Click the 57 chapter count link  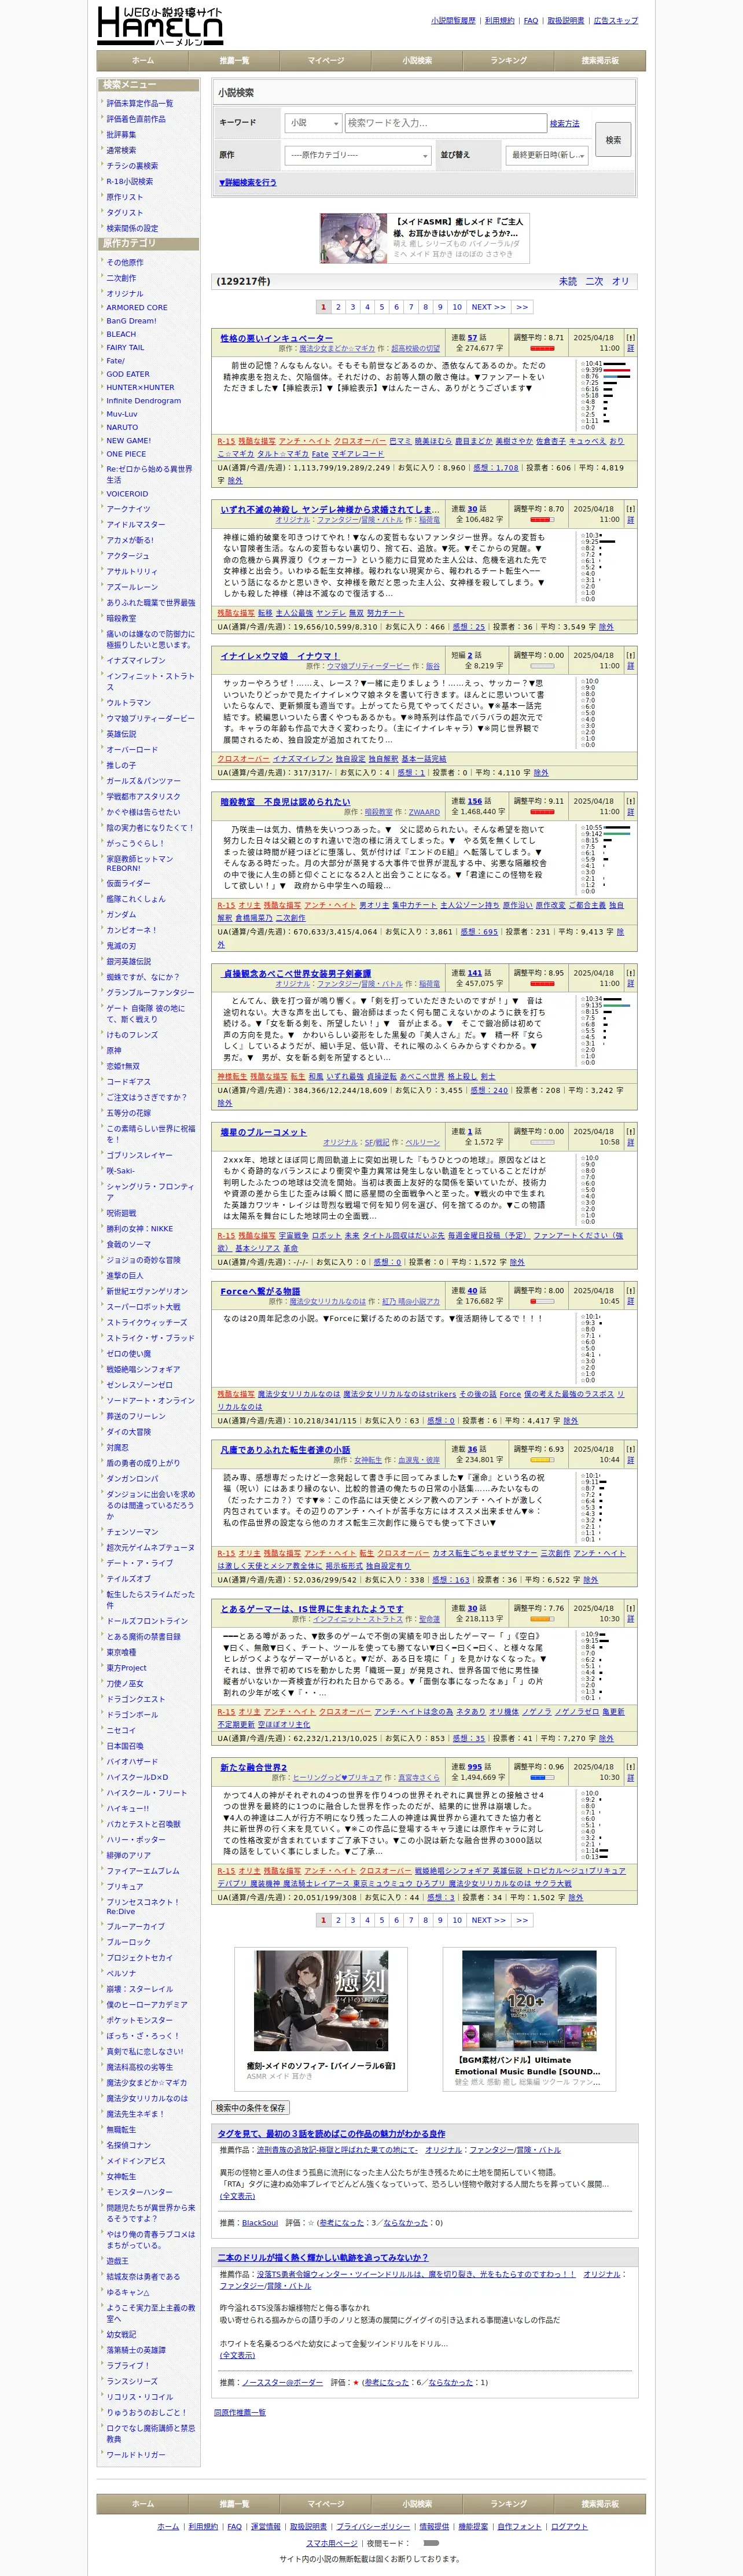coord(472,338)
